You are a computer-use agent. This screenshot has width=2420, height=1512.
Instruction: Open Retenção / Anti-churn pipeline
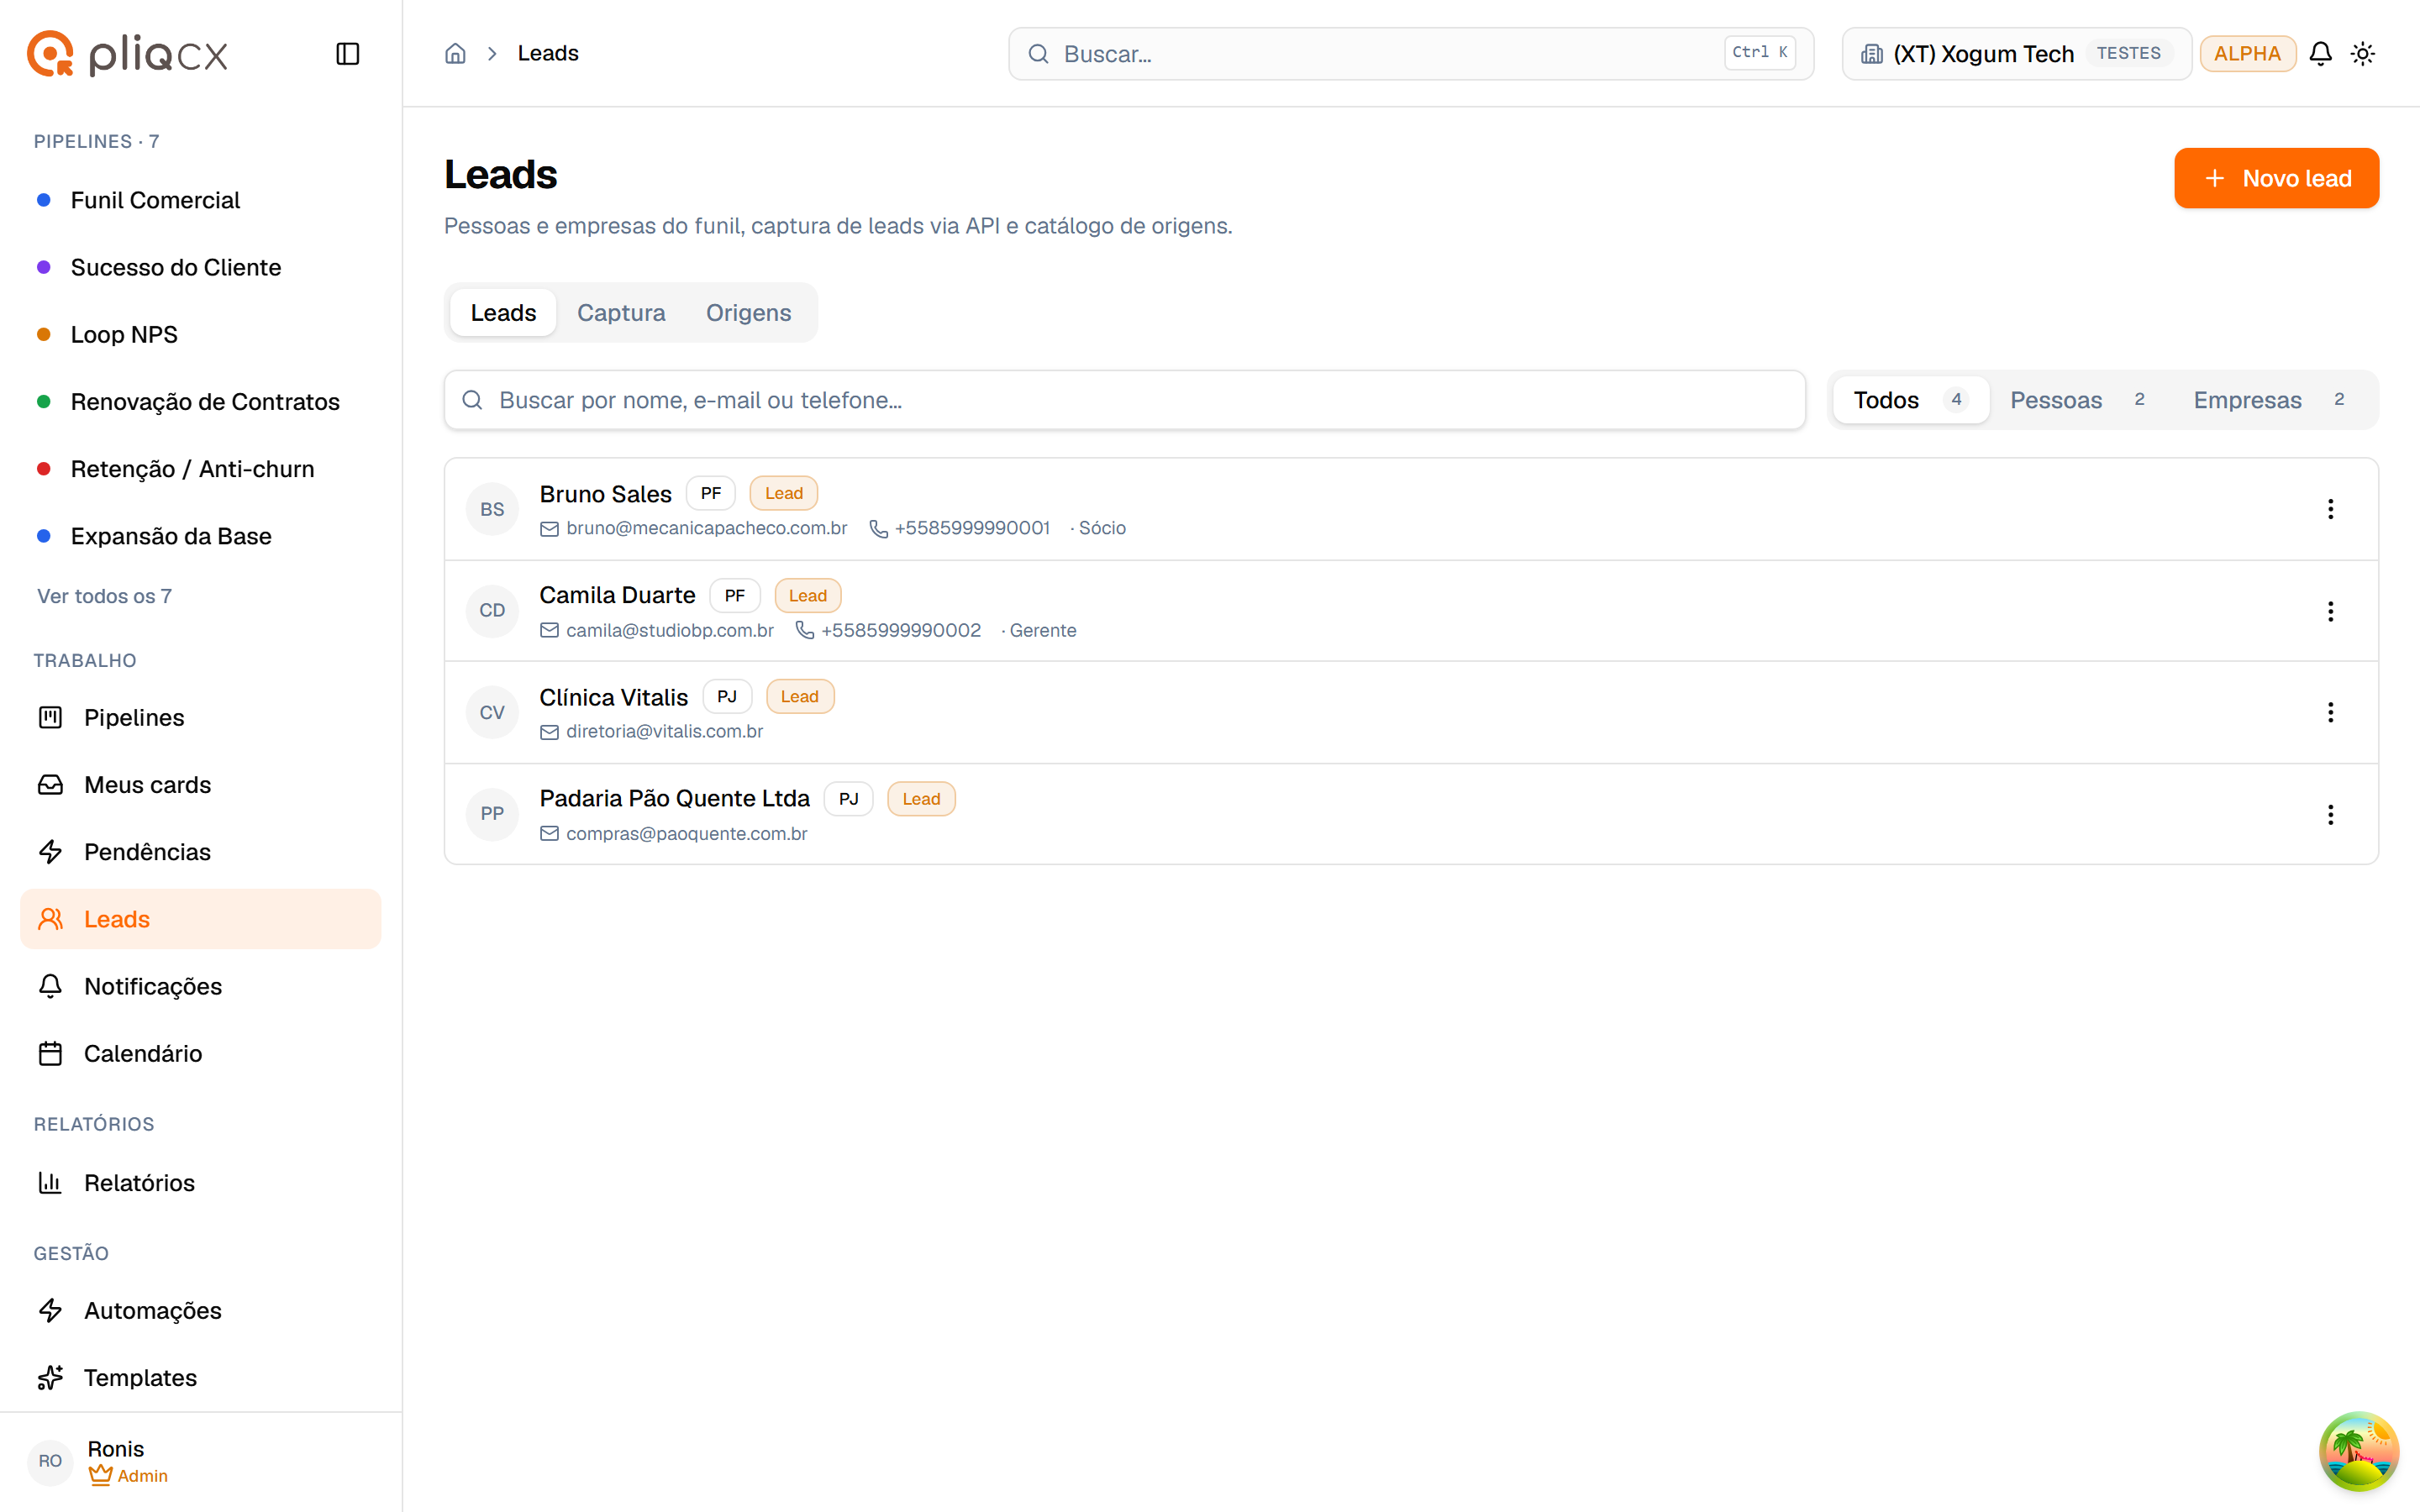point(200,469)
